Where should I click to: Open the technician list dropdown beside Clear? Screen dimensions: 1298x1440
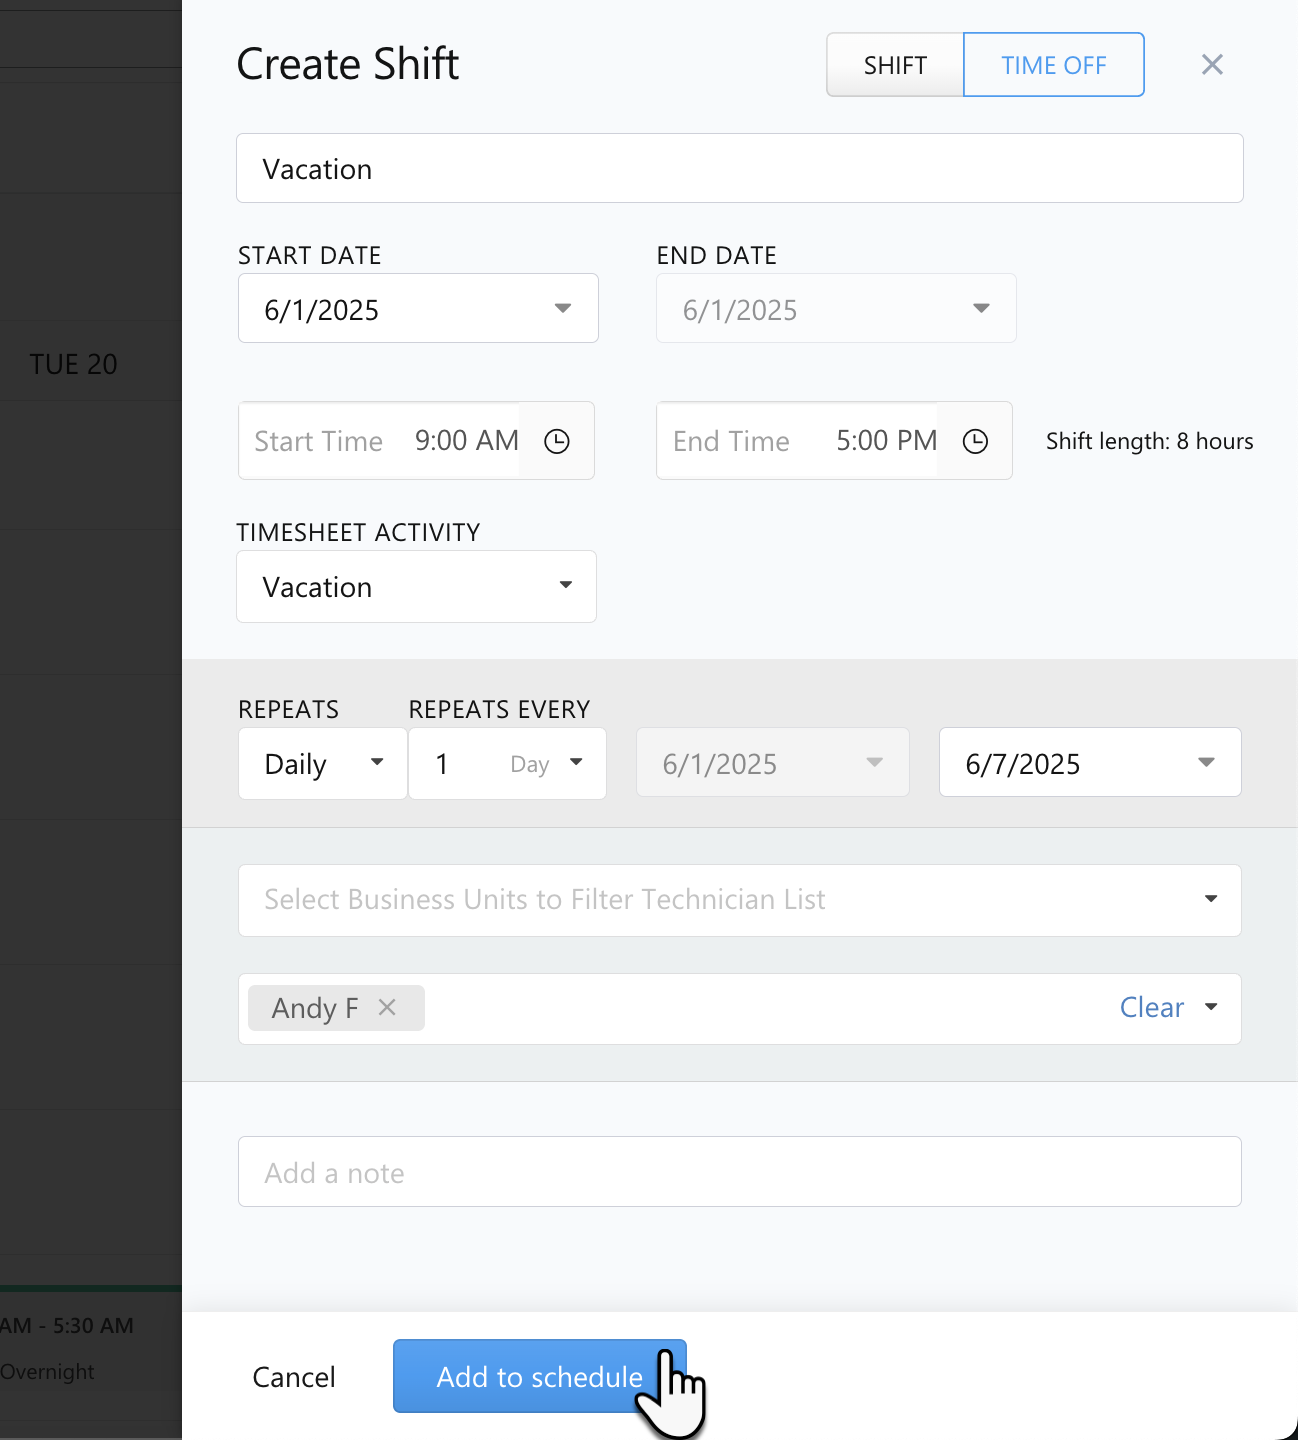pos(1211,1008)
